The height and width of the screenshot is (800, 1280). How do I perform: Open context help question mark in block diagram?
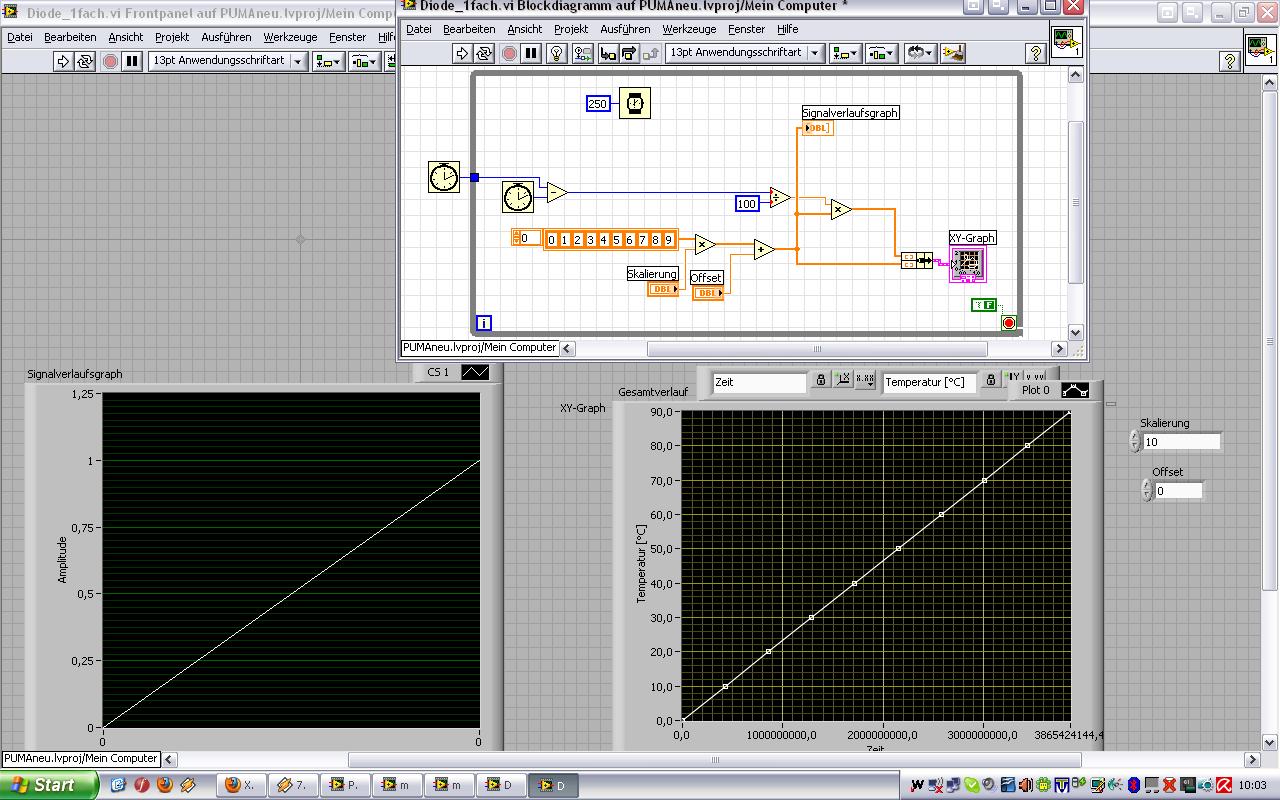(x=1036, y=53)
